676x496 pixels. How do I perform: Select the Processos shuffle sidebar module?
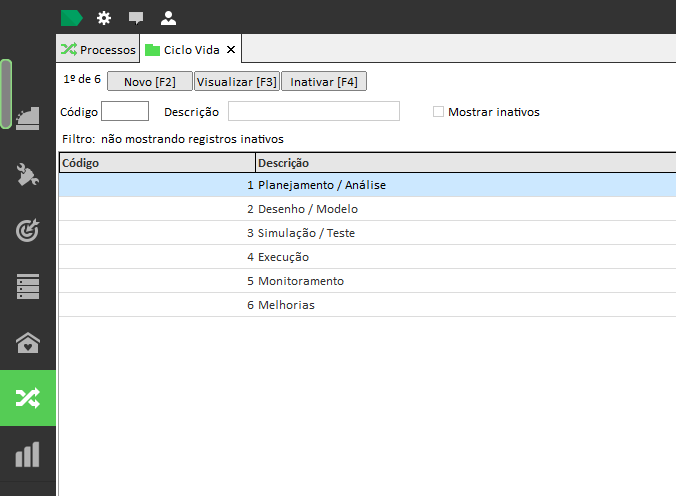click(28, 398)
